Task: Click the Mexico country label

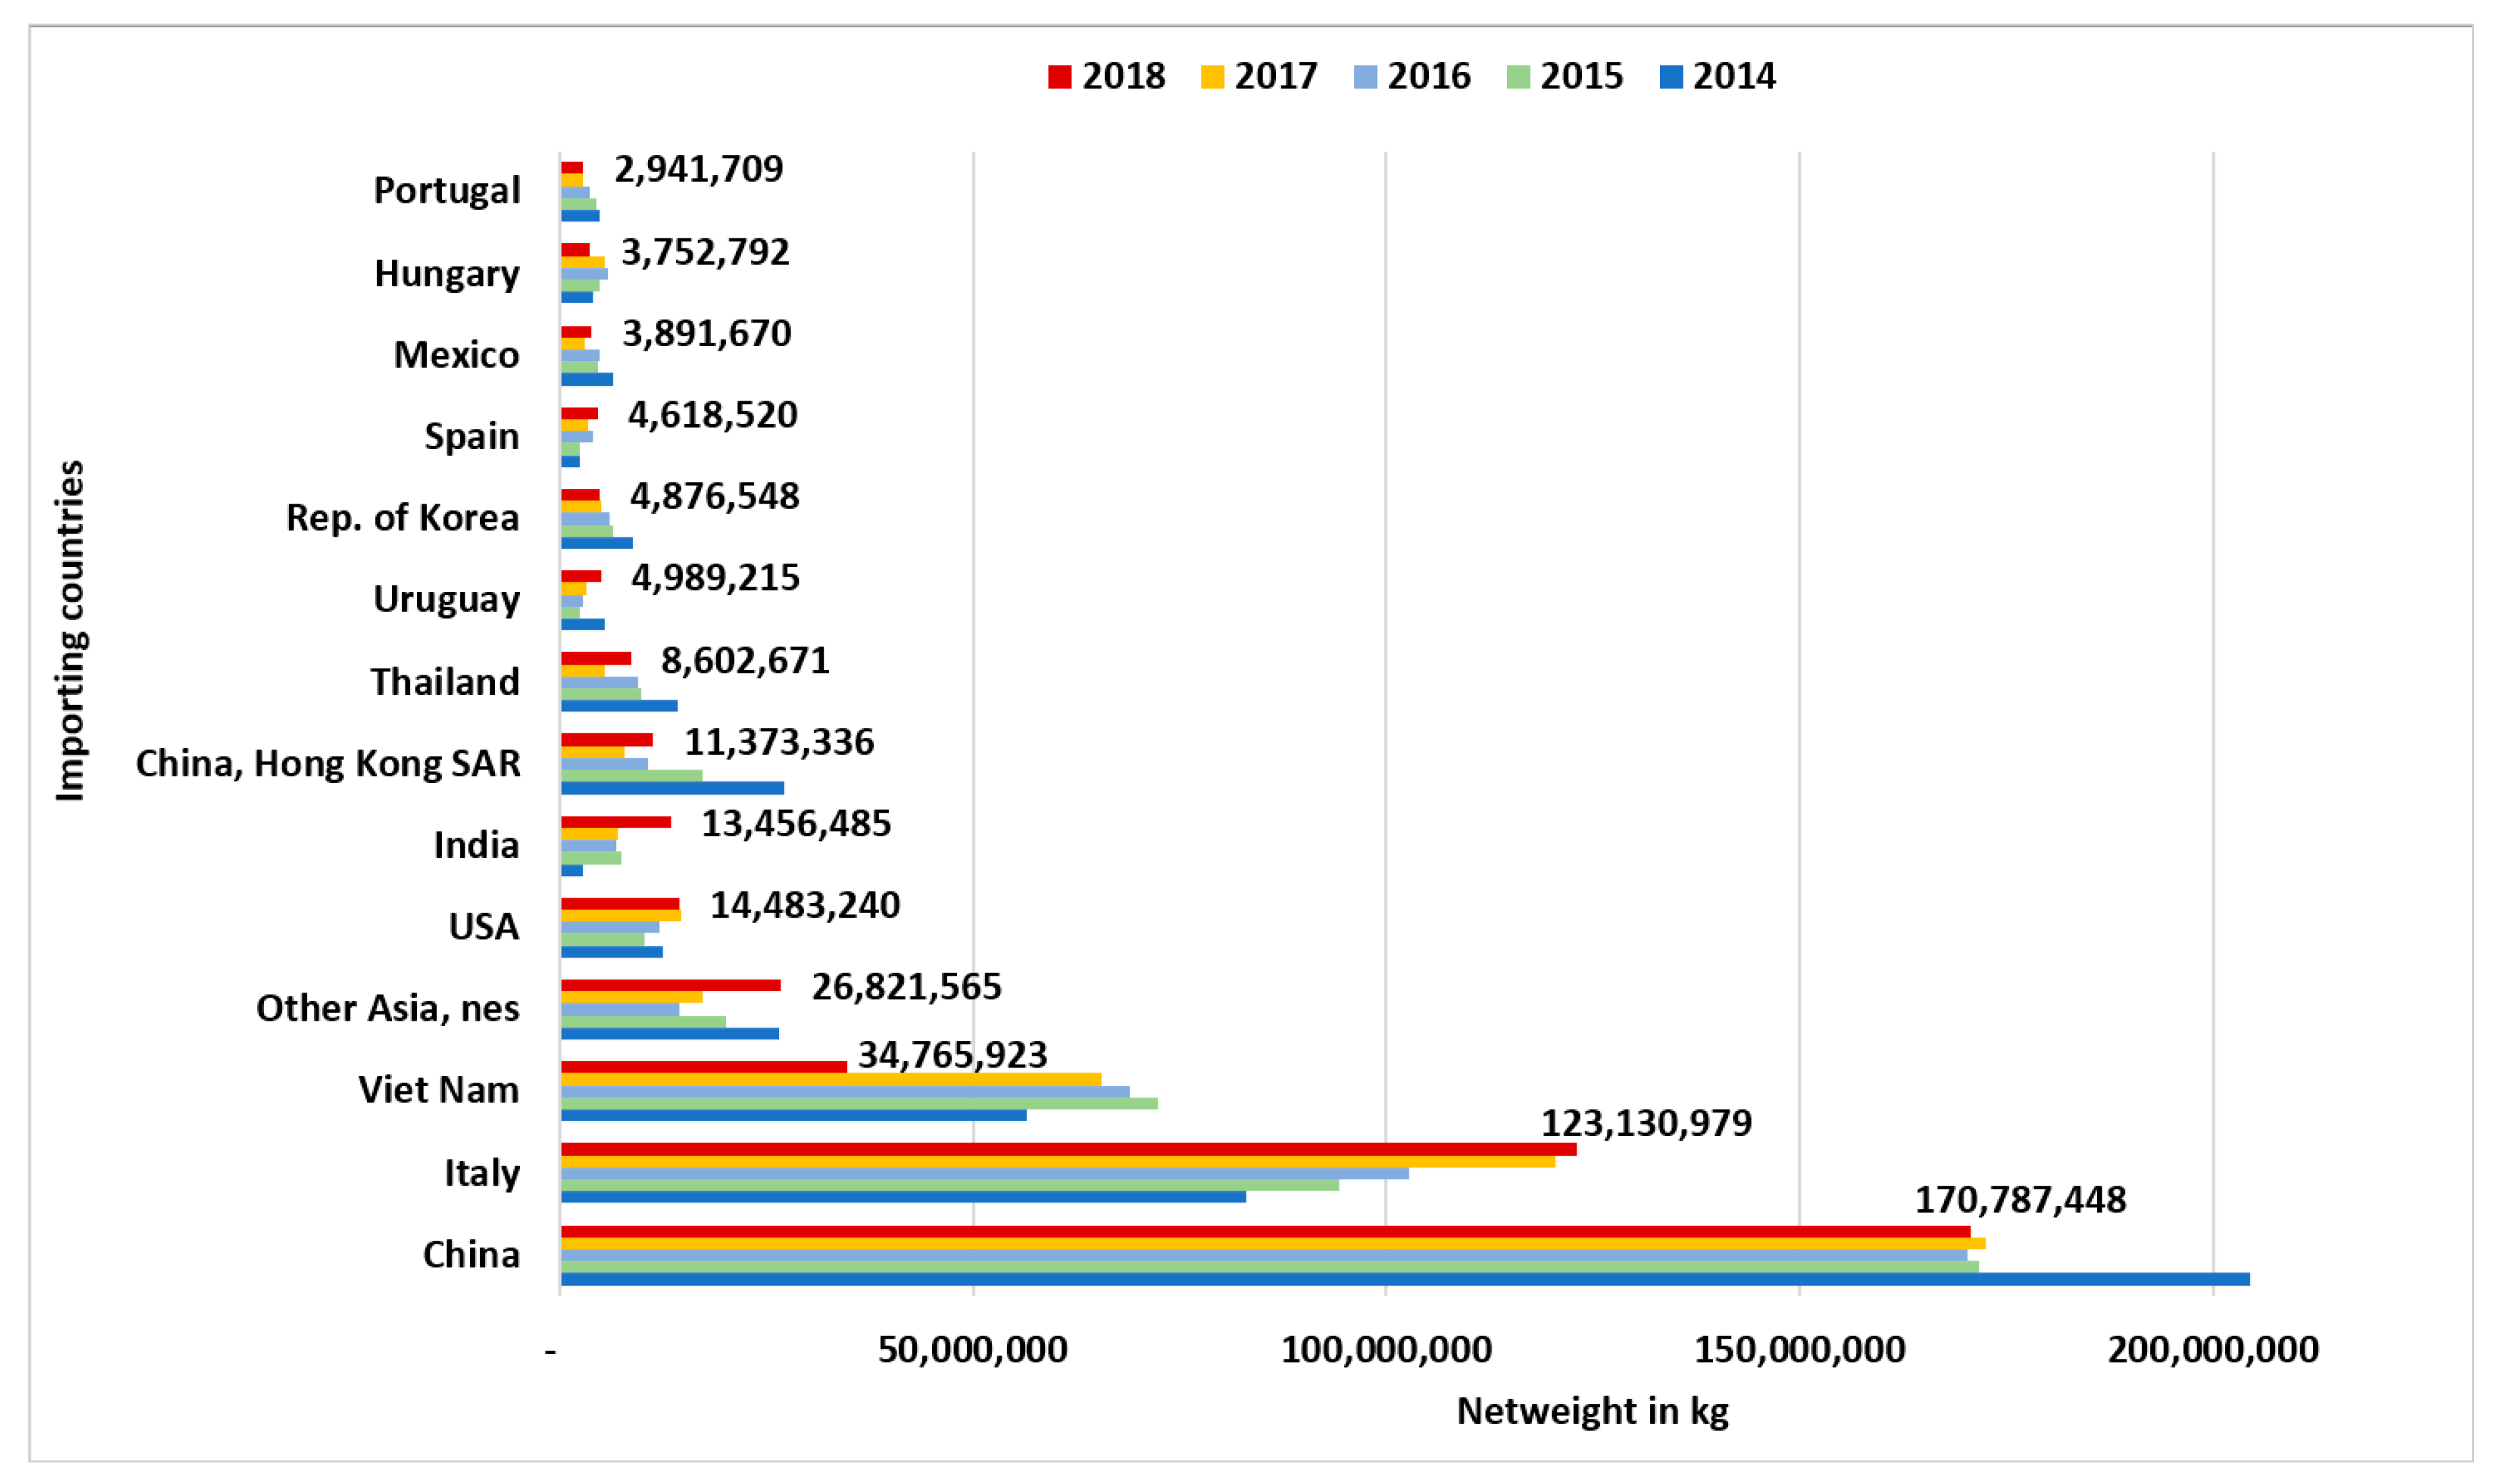Action: (456, 355)
